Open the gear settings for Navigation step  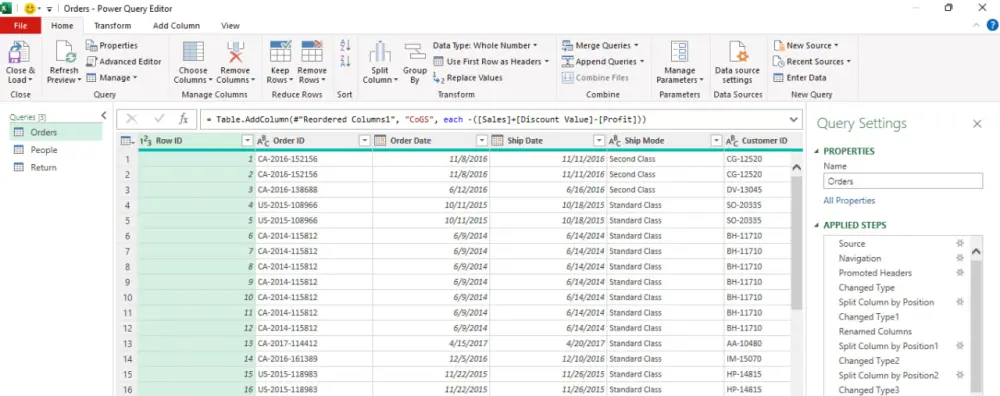click(959, 258)
